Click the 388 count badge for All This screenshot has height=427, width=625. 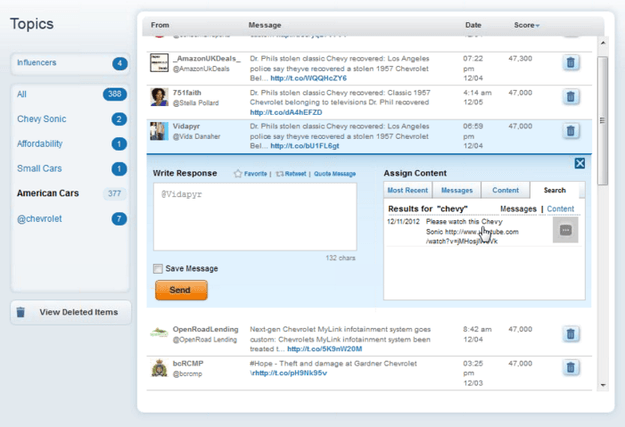click(x=115, y=94)
